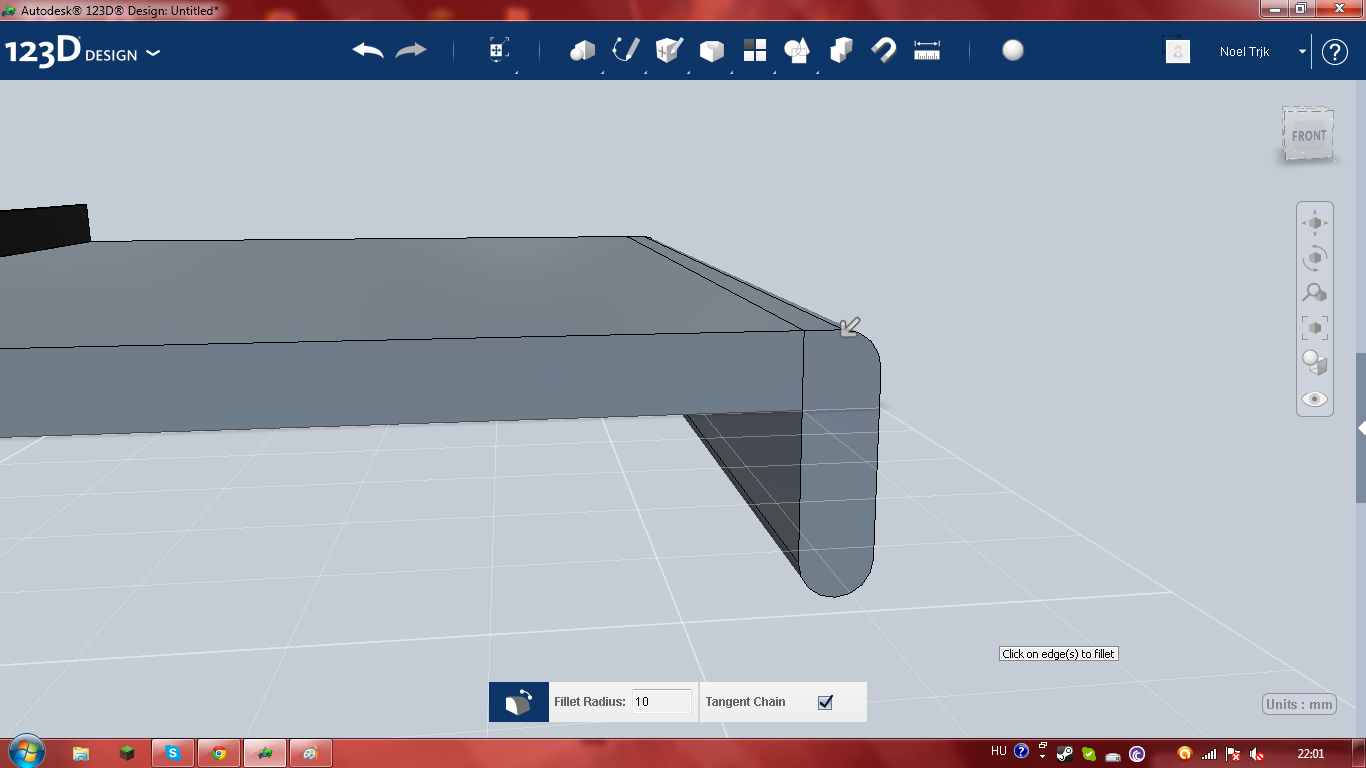Click the volume icon in the tray
1366x768 pixels.
tap(1257, 754)
